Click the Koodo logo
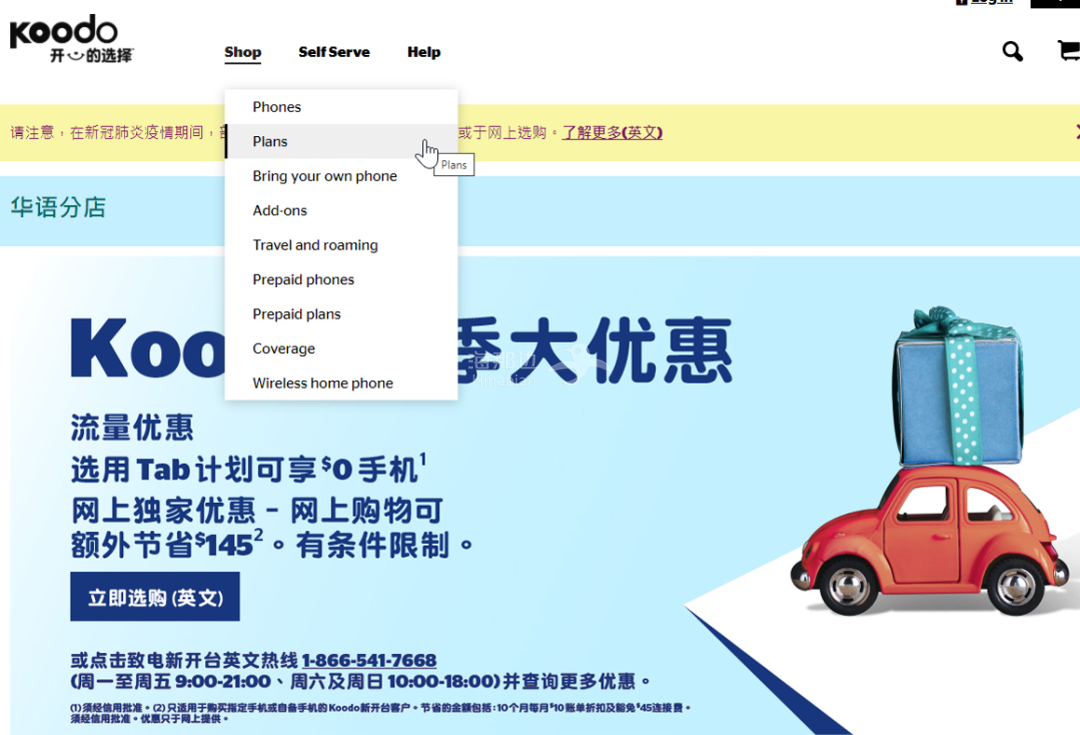Viewport: 1080px width, 735px height. (x=72, y=39)
